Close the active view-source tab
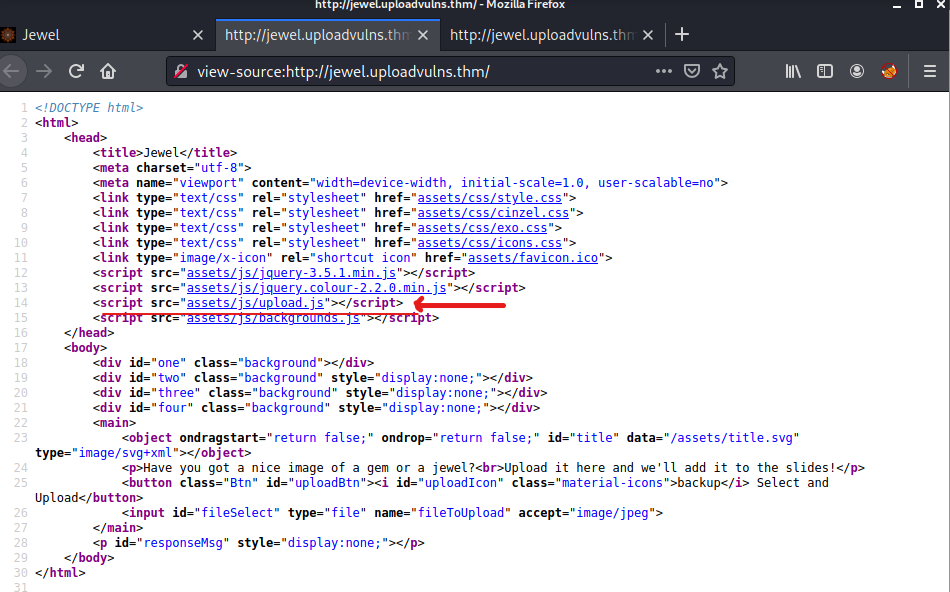This screenshot has width=950, height=592. (423, 35)
